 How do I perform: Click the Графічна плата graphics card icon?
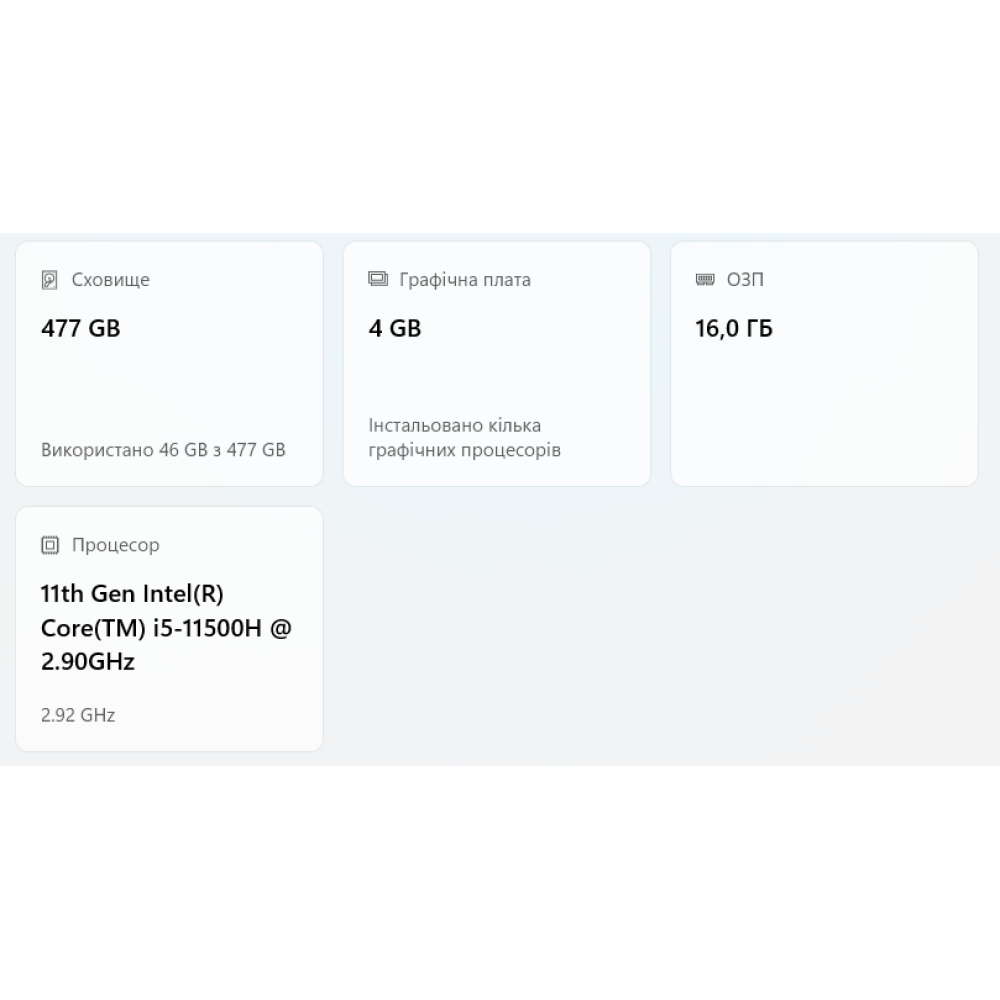pyautogui.click(x=378, y=280)
